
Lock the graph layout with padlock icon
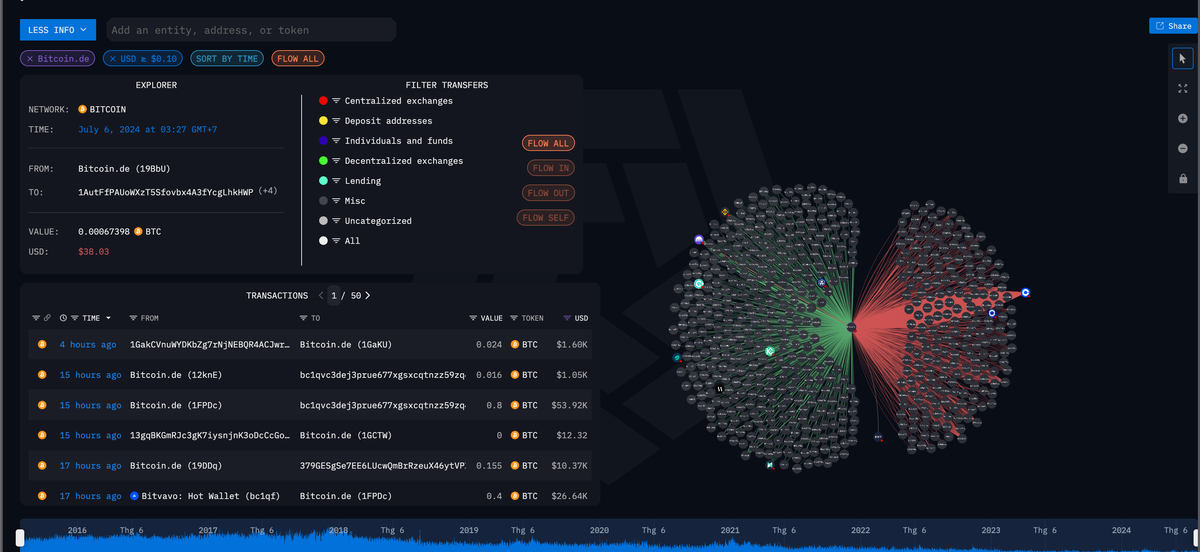1183,179
